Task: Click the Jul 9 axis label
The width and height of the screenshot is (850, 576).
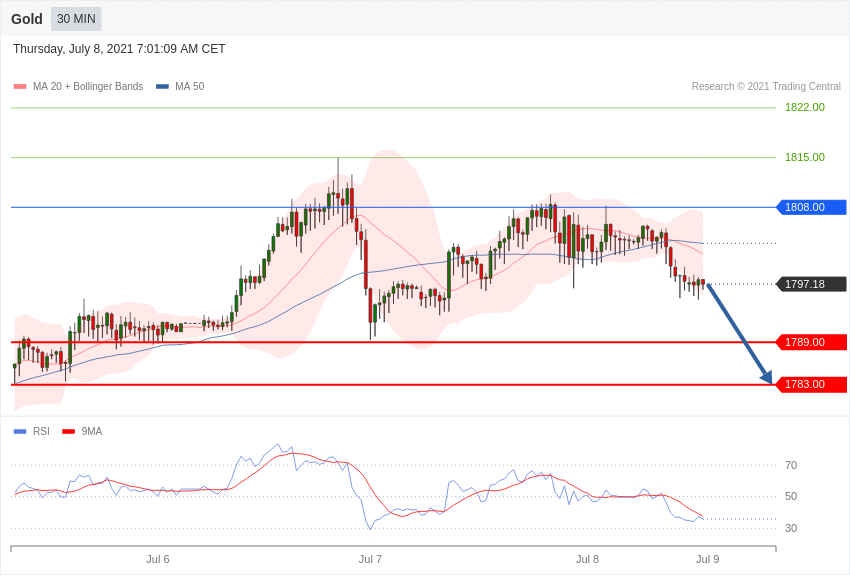Action: coord(707,559)
